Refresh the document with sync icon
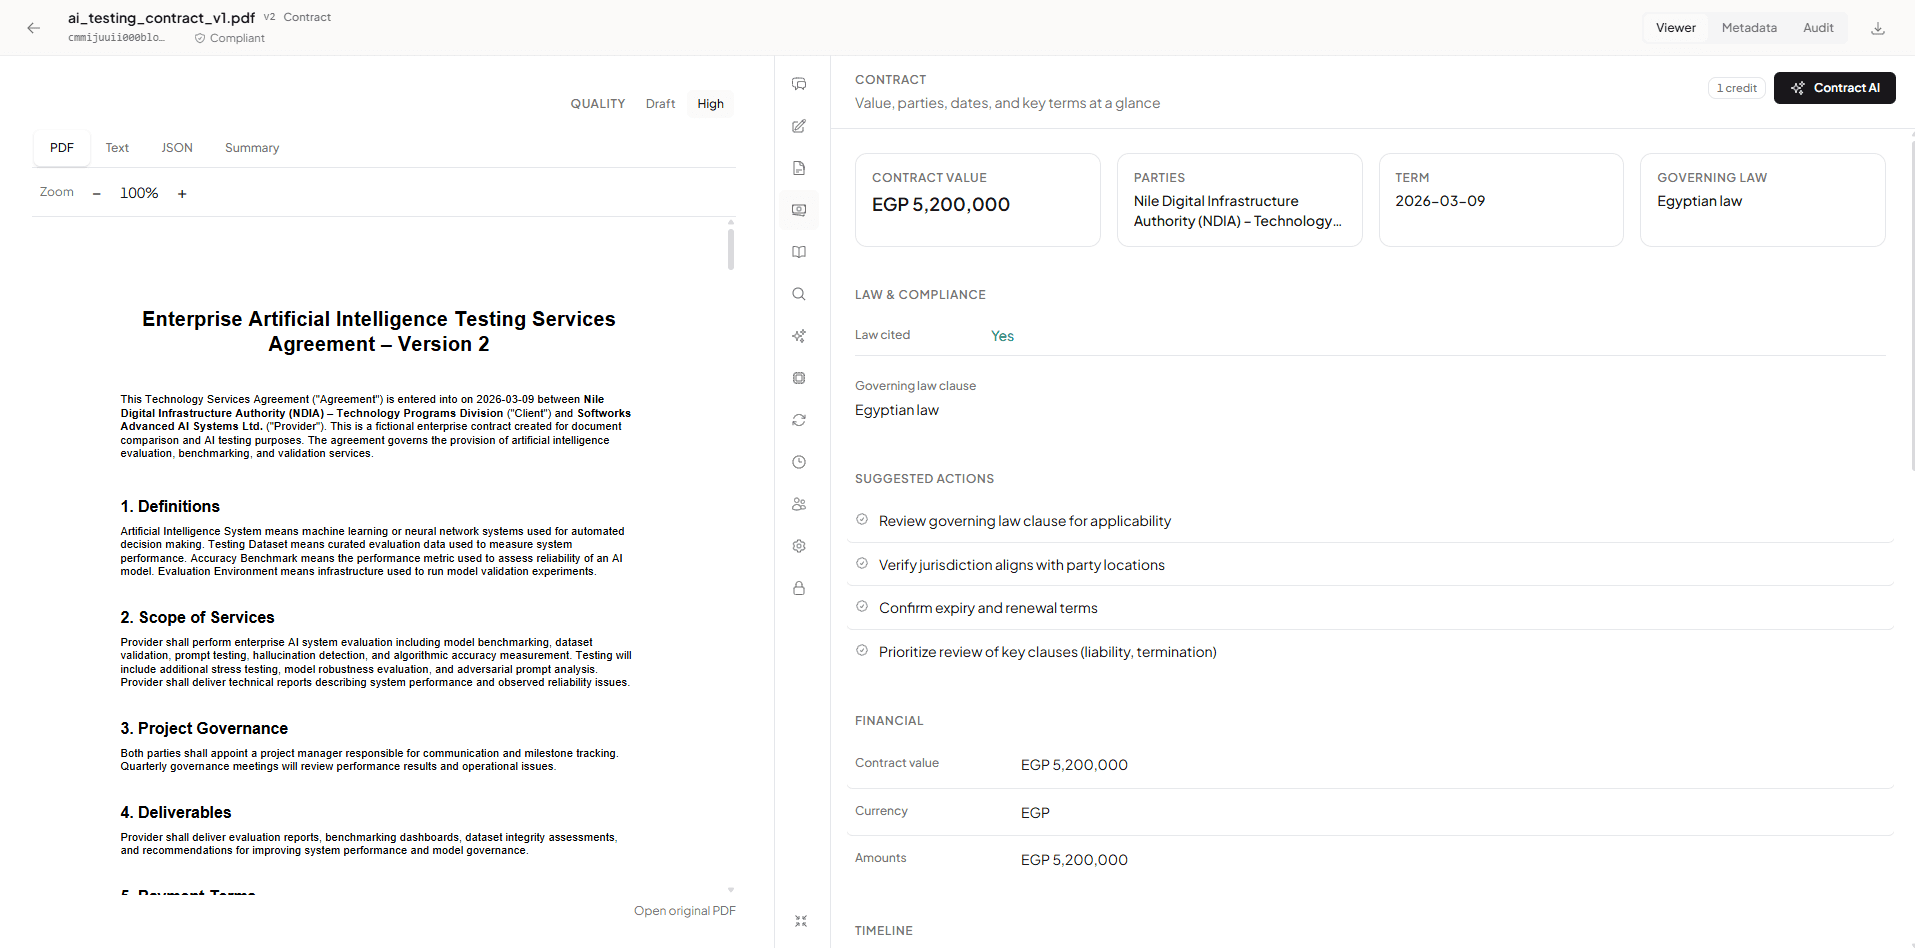The width and height of the screenshot is (1915, 948). point(798,419)
